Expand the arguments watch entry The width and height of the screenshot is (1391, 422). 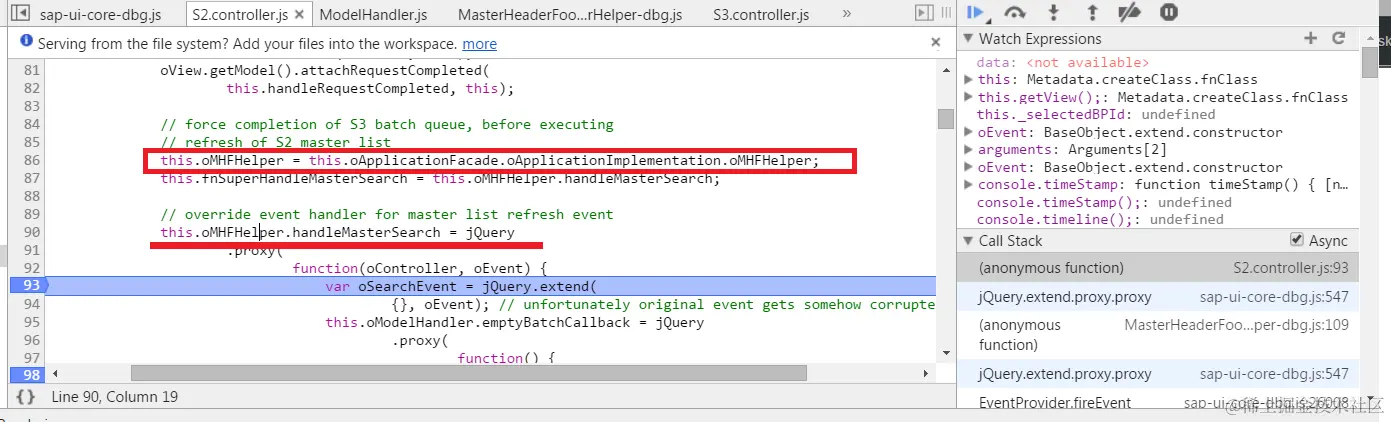coord(967,150)
